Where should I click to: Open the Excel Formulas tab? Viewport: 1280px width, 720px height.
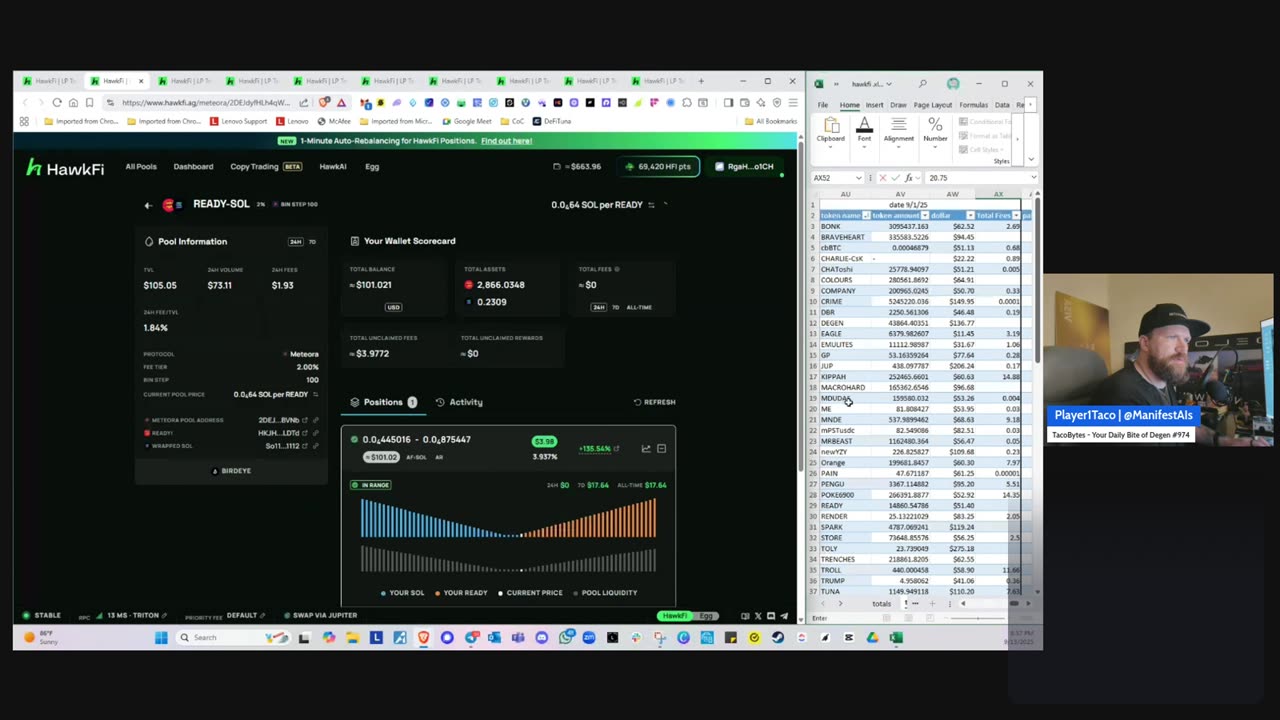pos(973,105)
